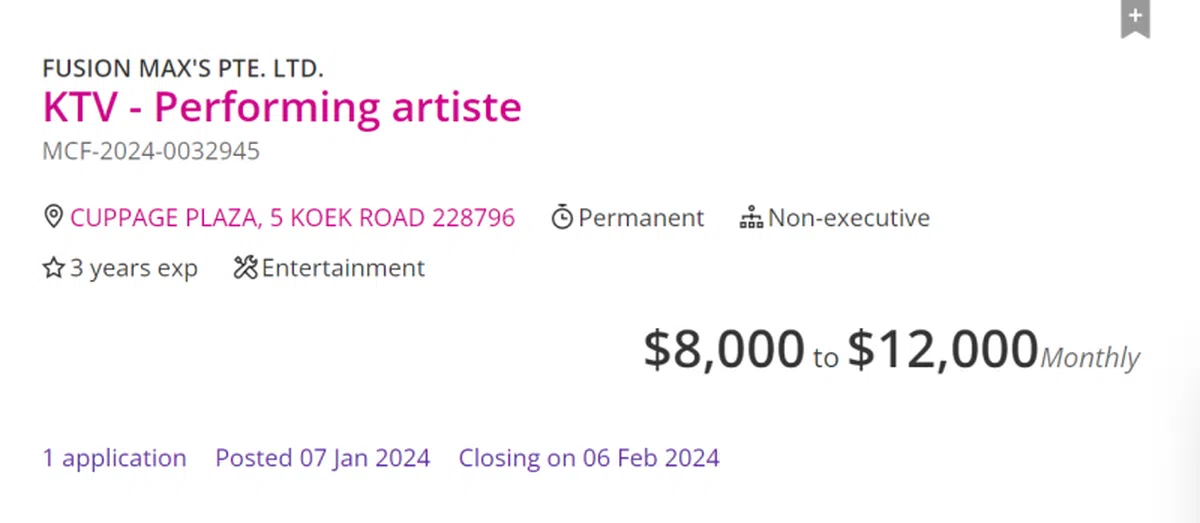This screenshot has height=523, width=1200.
Task: Click the $12,000 maximum salary figure
Action: pos(942,349)
